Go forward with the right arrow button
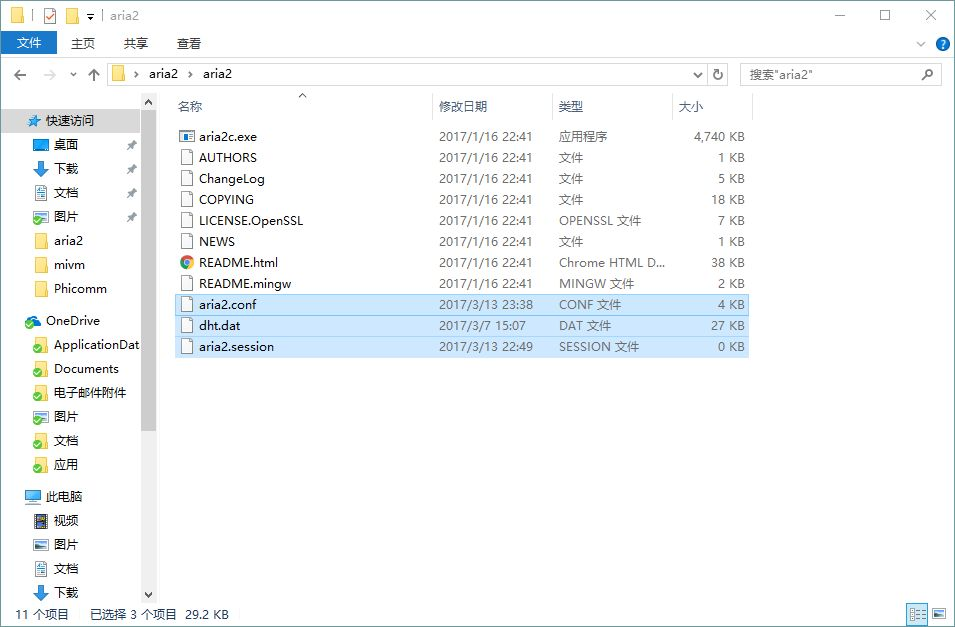Image resolution: width=955 pixels, height=627 pixels. pyautogui.click(x=49, y=75)
